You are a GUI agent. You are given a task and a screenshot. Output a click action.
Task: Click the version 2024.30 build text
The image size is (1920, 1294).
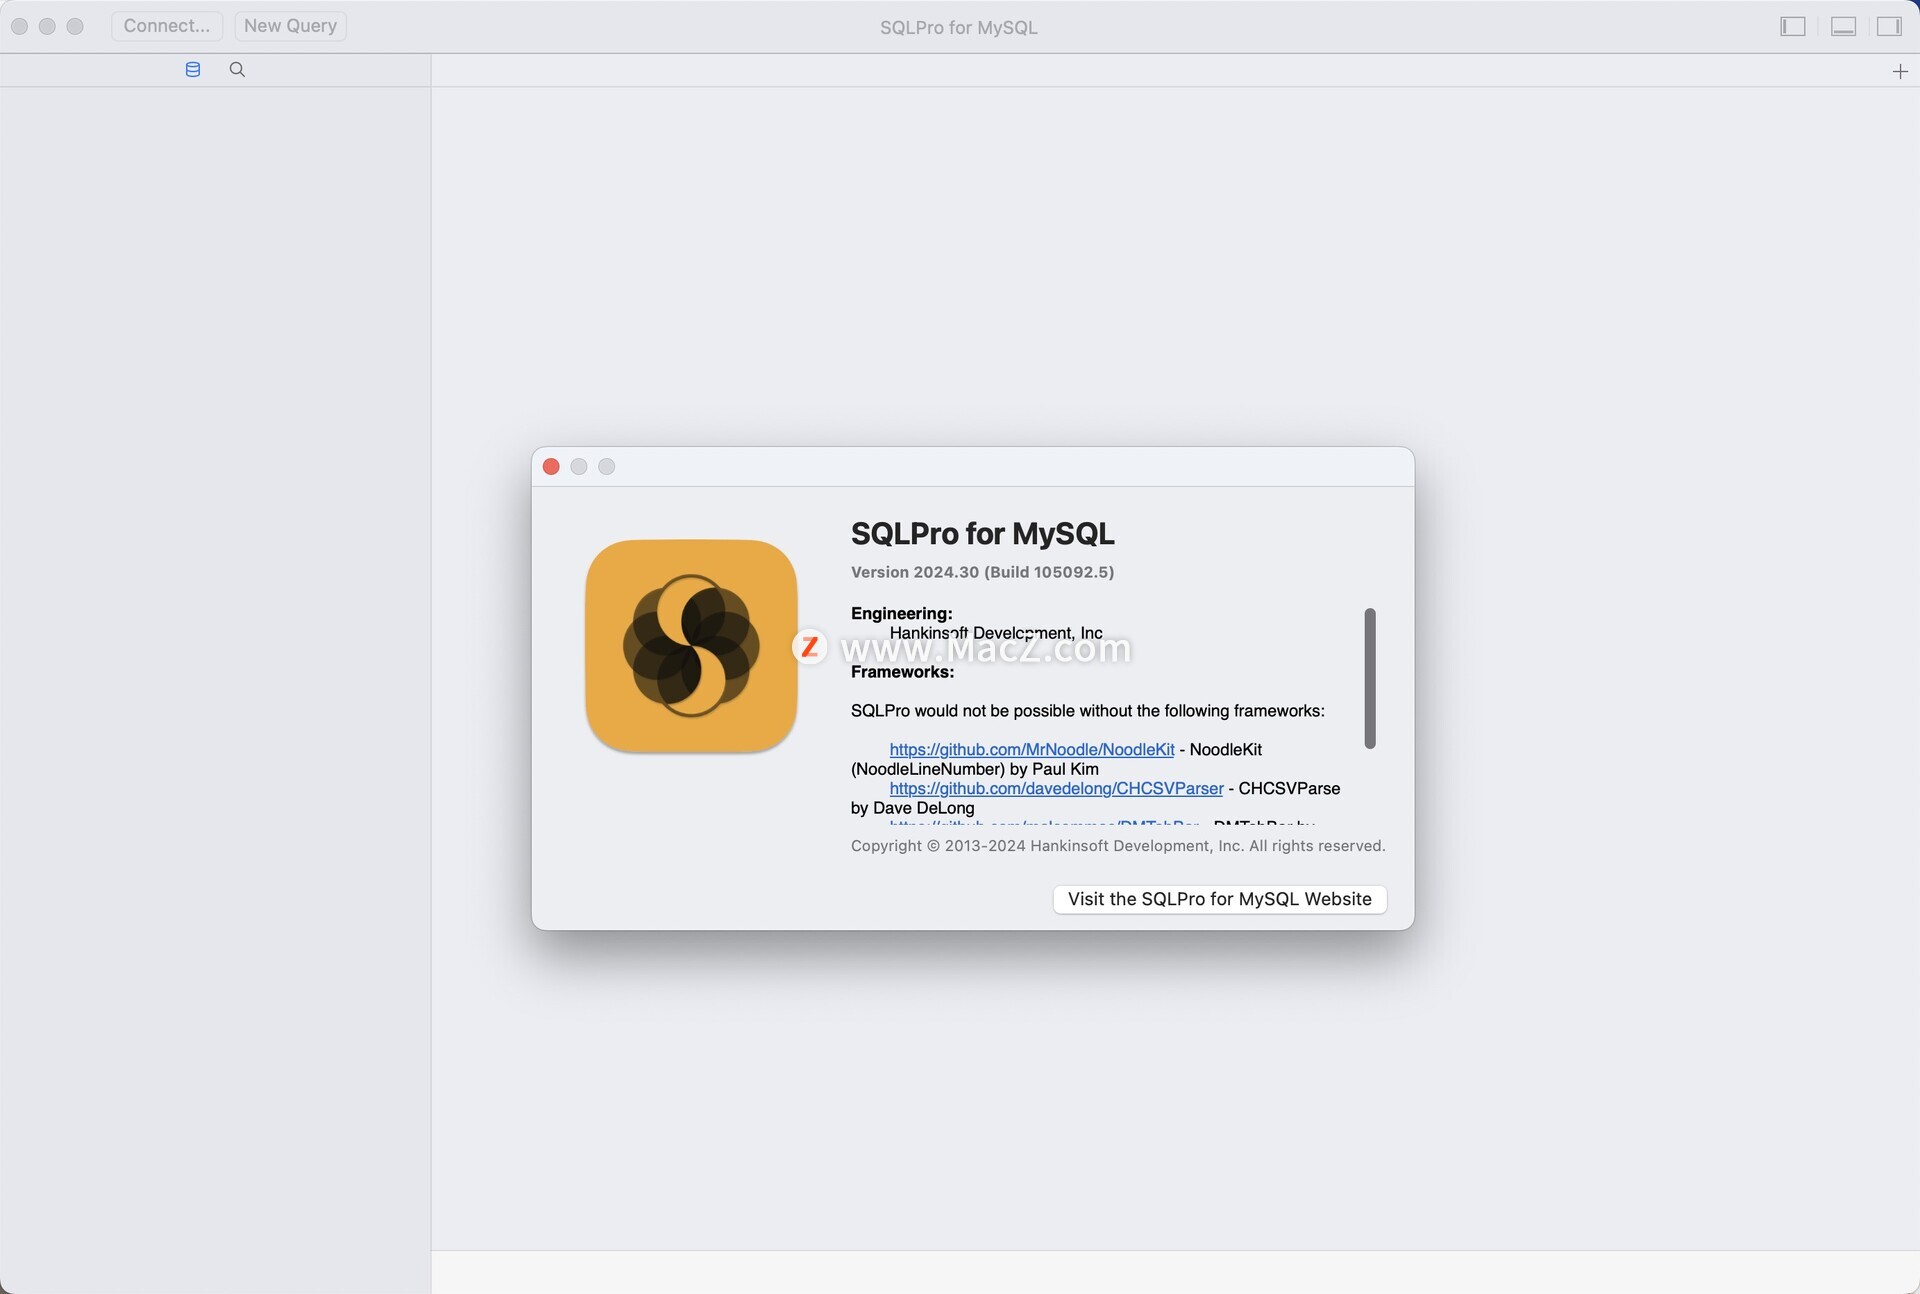[x=982, y=572]
